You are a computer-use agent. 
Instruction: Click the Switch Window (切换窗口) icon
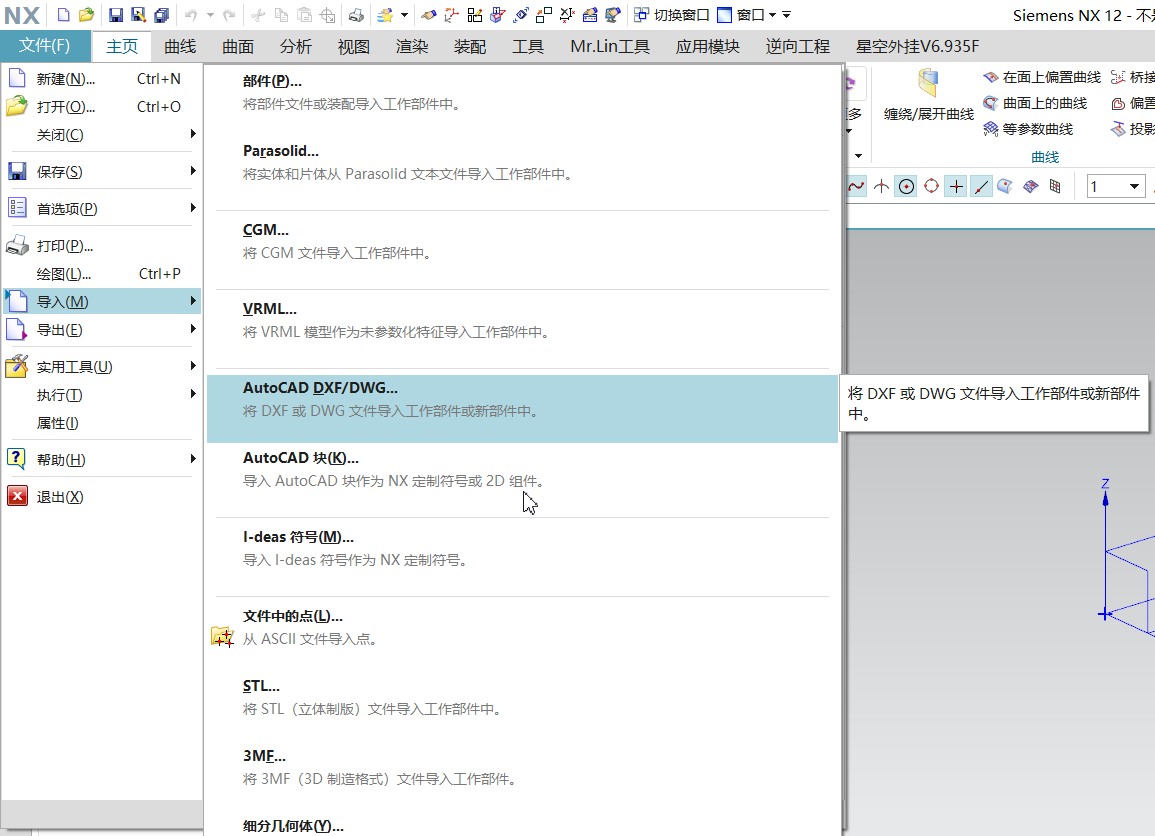(641, 15)
